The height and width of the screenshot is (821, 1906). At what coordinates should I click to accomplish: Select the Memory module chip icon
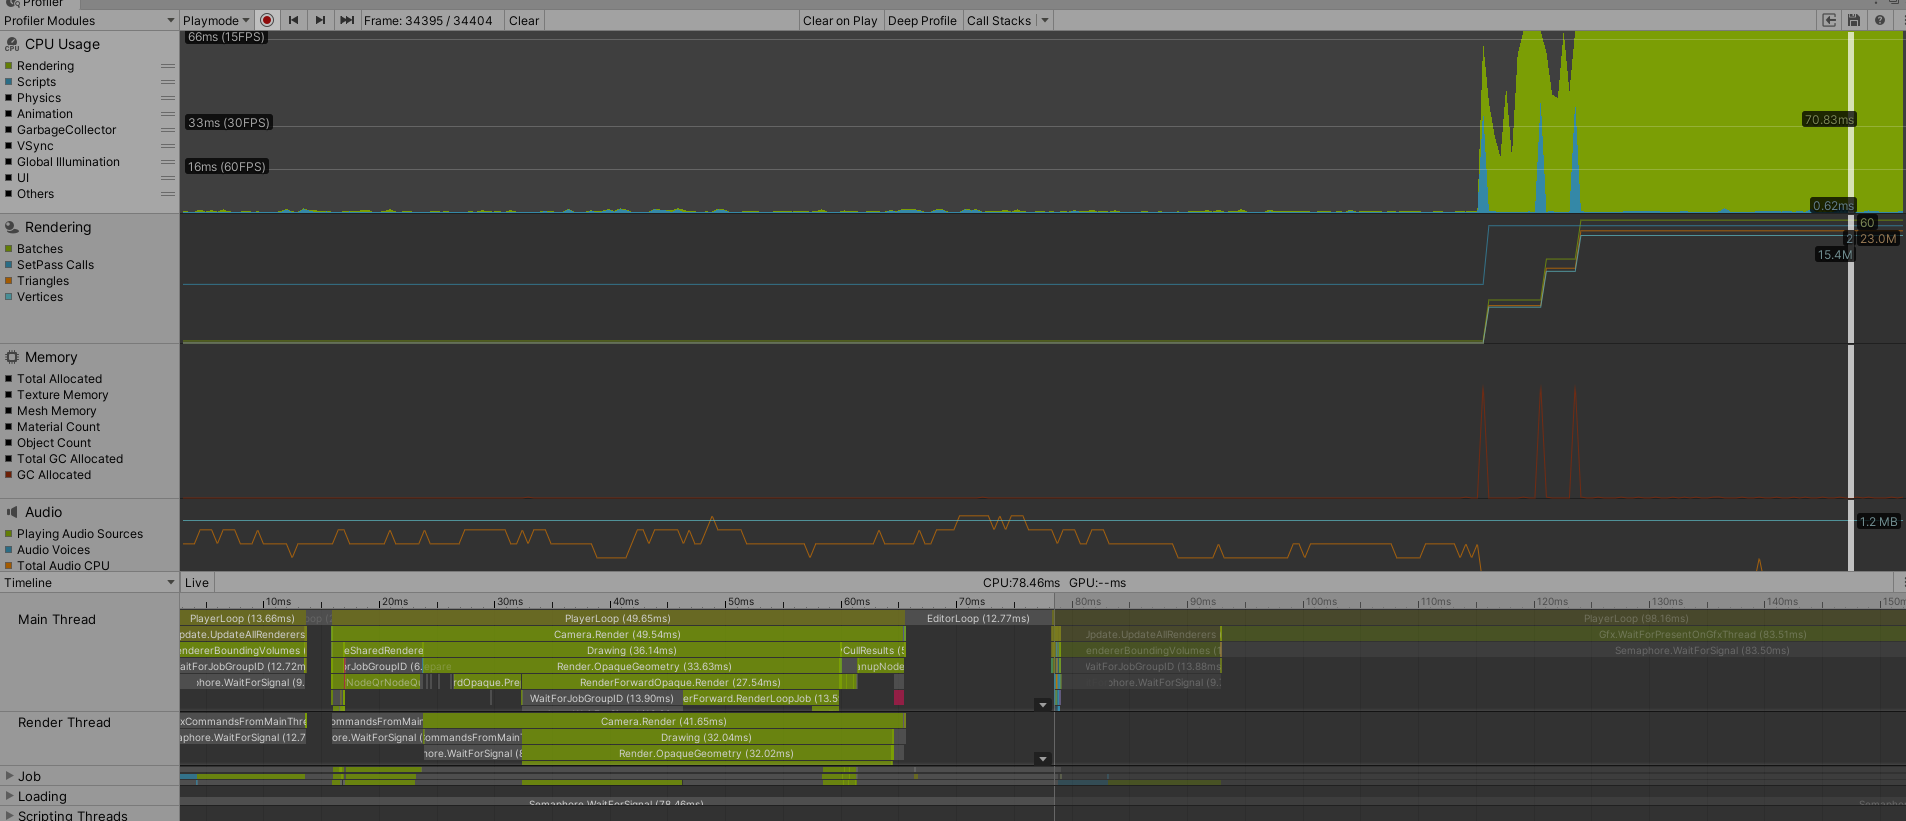click(x=12, y=357)
